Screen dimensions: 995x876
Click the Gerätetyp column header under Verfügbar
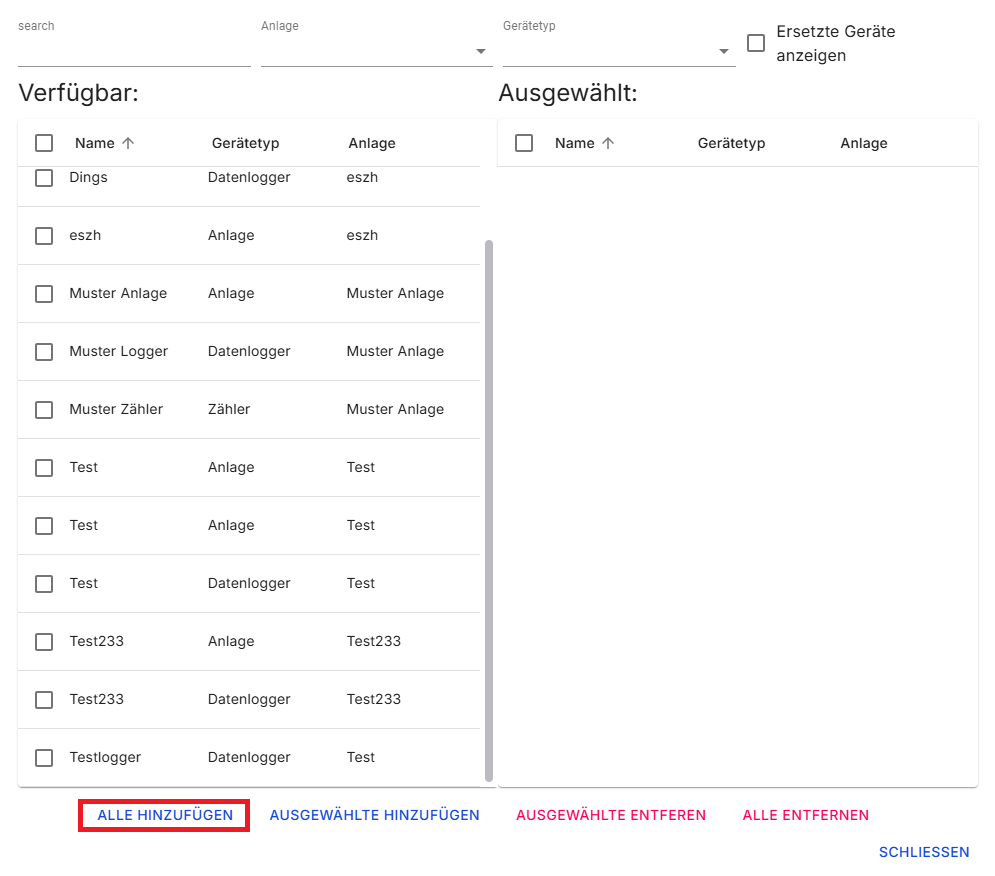(x=245, y=143)
